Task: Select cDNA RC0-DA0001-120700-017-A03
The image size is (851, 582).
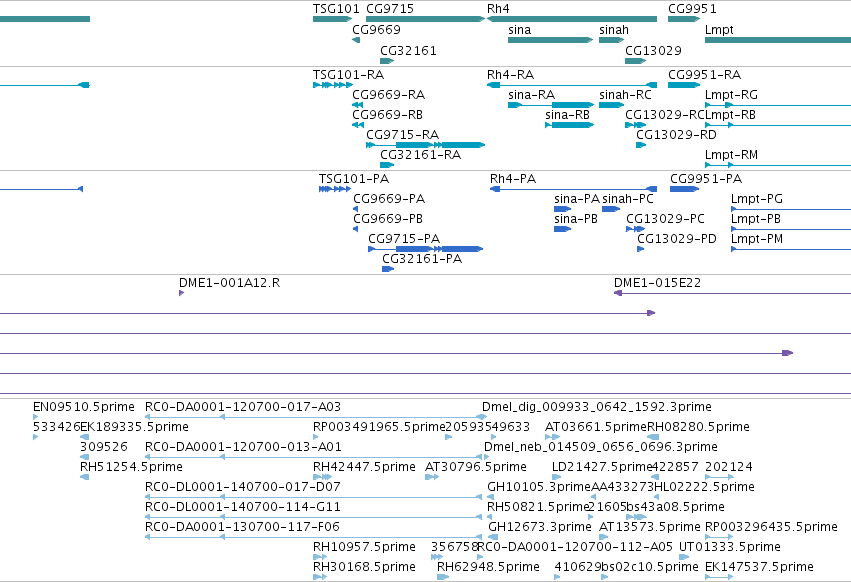Action: (x=316, y=417)
